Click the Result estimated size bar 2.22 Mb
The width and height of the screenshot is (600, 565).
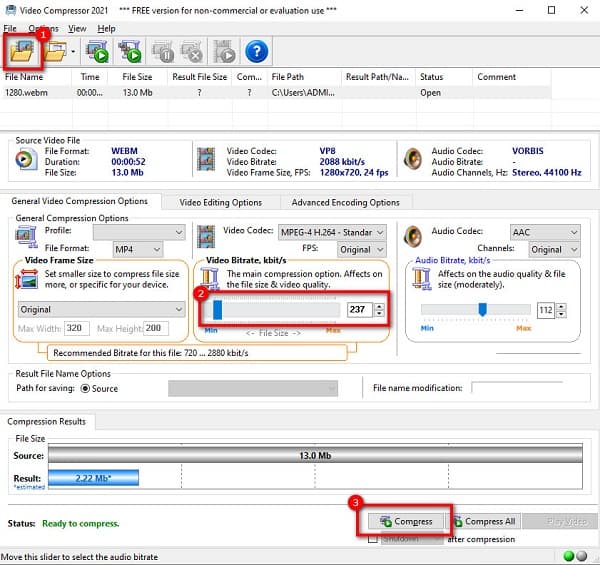[x=93, y=478]
